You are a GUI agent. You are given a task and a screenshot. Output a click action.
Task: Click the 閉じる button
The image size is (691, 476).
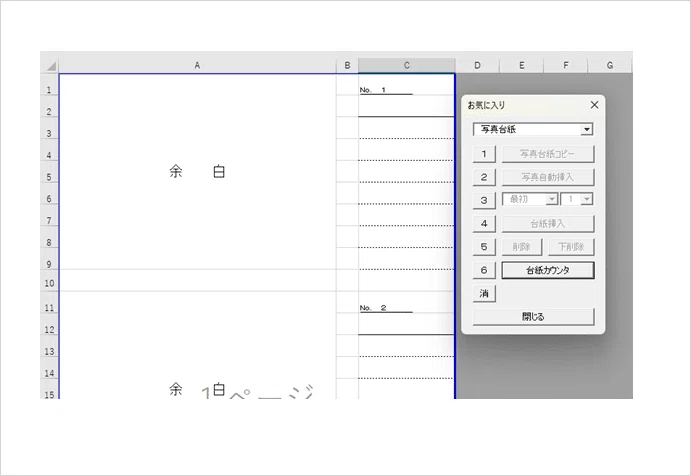pyautogui.click(x=533, y=317)
